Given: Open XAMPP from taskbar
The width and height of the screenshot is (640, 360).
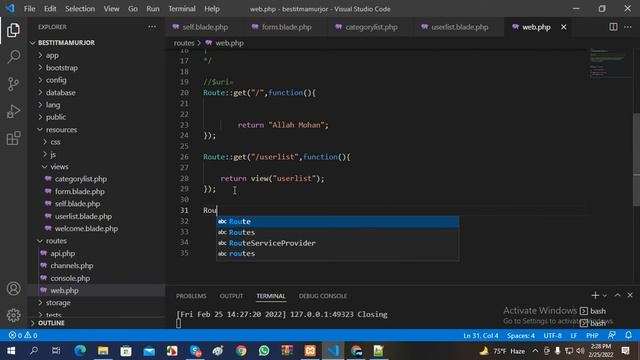Looking at the screenshot, I should pyautogui.click(x=310, y=351).
